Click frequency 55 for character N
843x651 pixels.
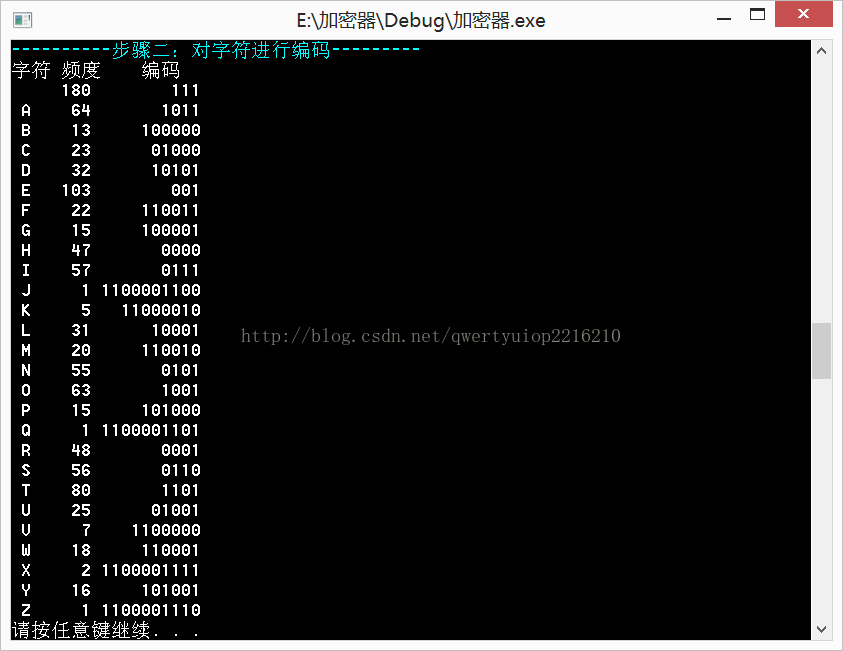click(81, 370)
